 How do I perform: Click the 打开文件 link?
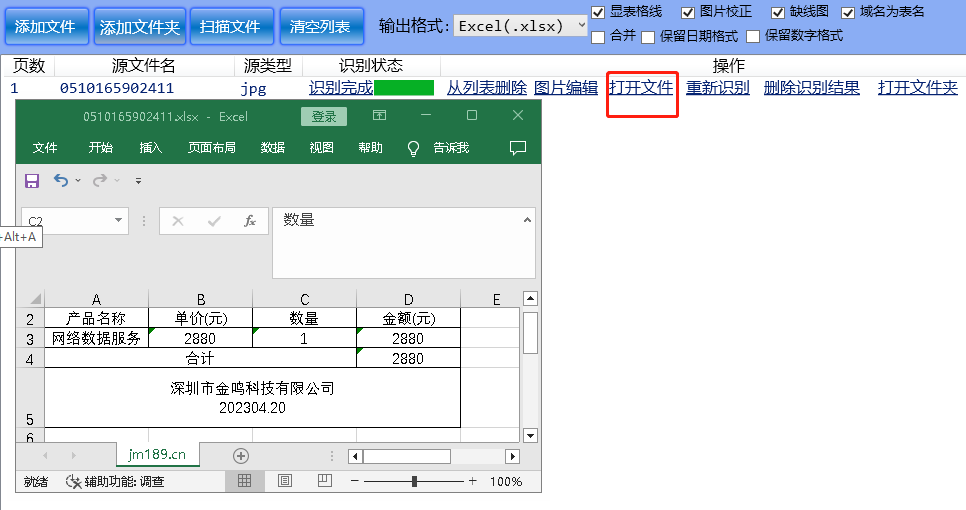click(641, 88)
